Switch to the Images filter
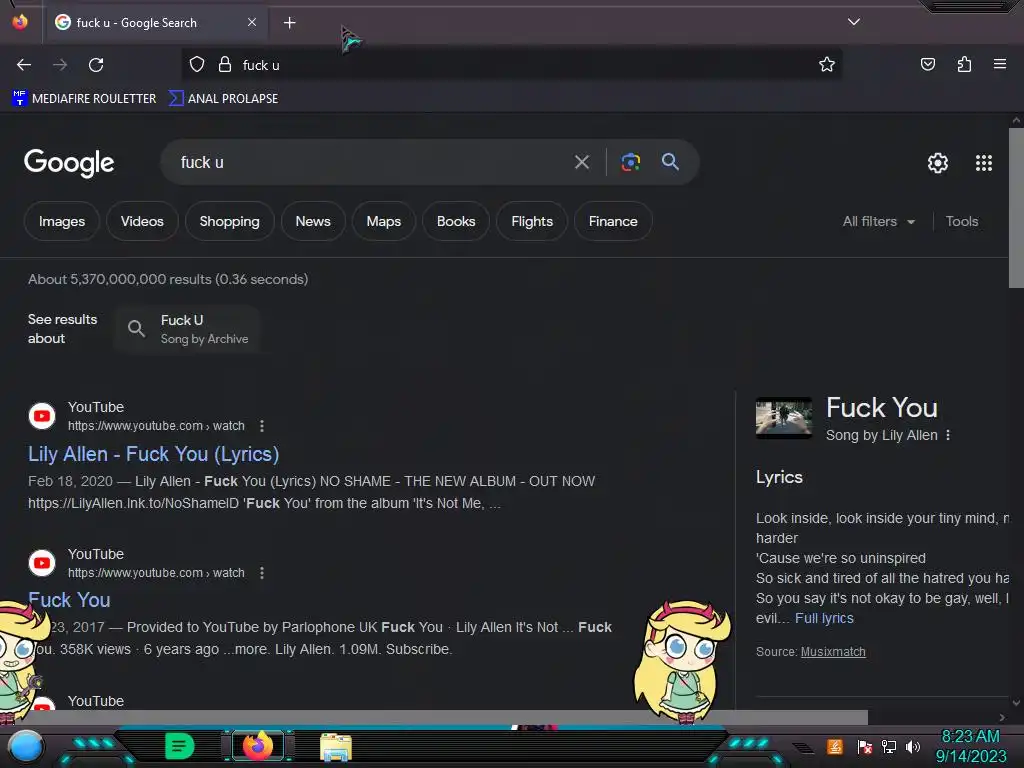This screenshot has height=768, width=1024. pos(62,221)
